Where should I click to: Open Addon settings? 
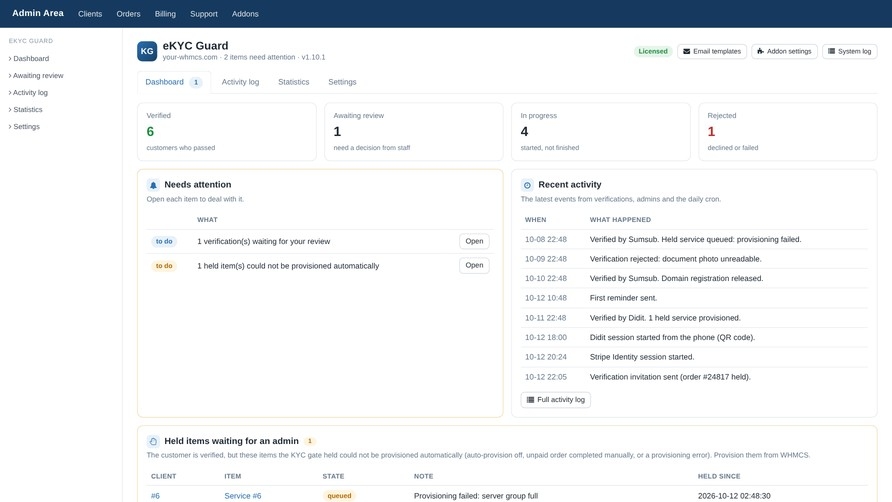coord(784,51)
